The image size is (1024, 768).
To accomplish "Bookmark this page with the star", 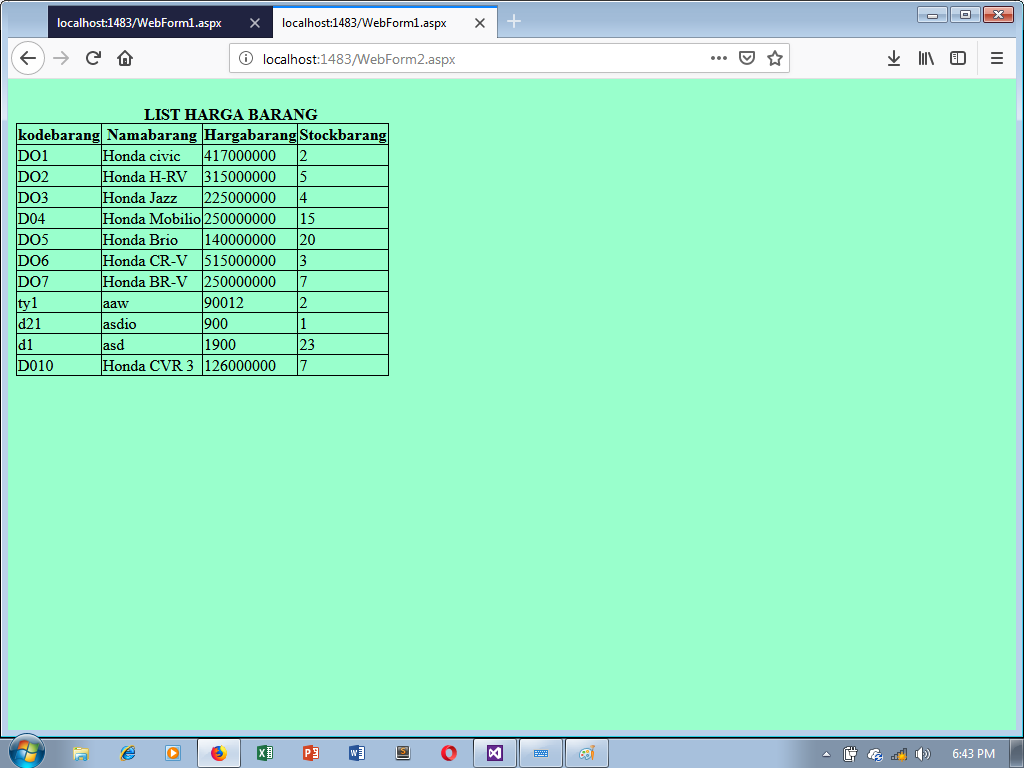I will [775, 58].
